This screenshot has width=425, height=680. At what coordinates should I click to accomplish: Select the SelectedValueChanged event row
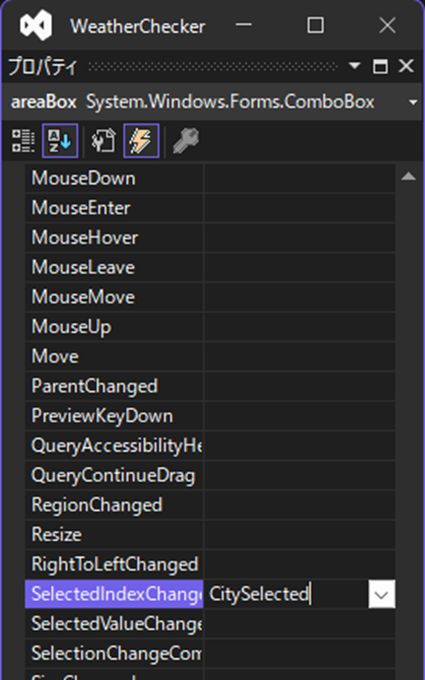[210, 624]
